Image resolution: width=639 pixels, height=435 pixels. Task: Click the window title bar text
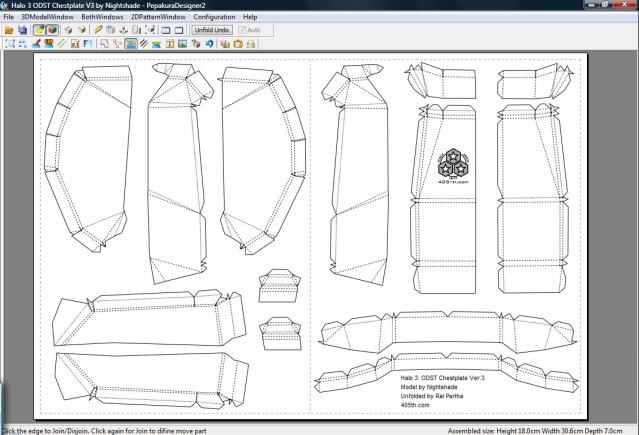click(x=108, y=6)
